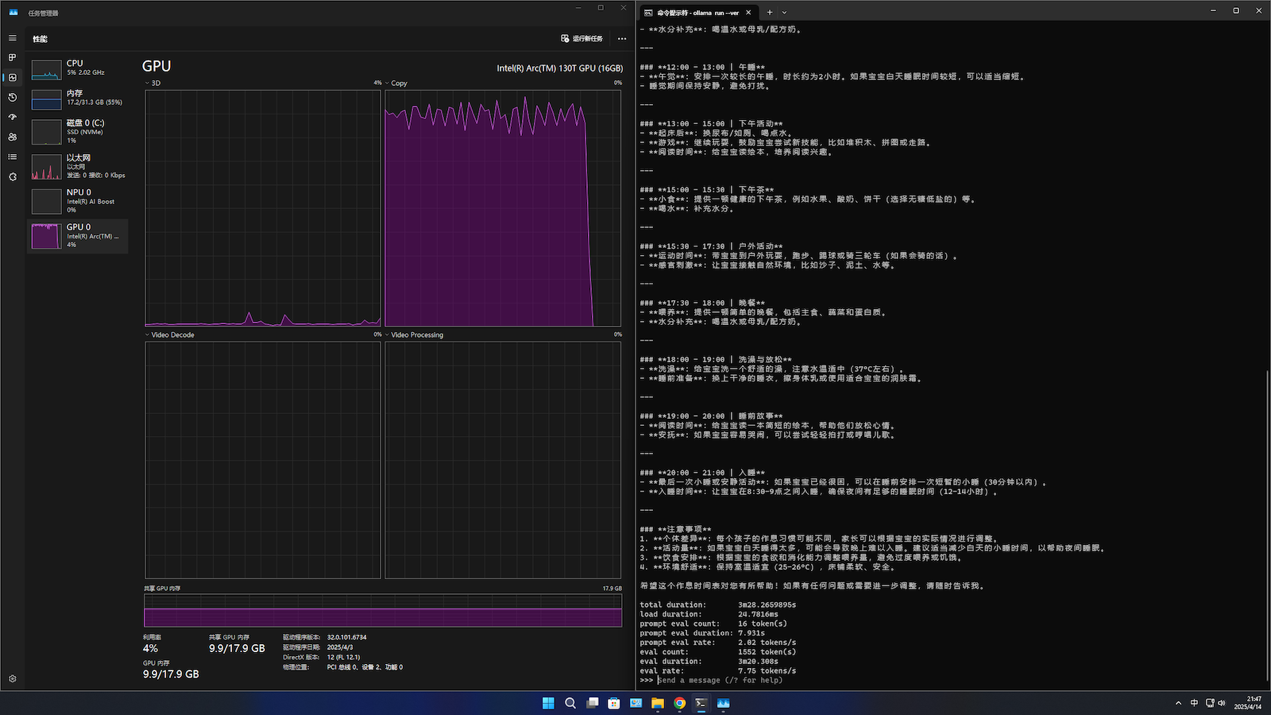Select the NPU 0 performance item
Viewport: 1271px width, 715px height.
coord(78,200)
